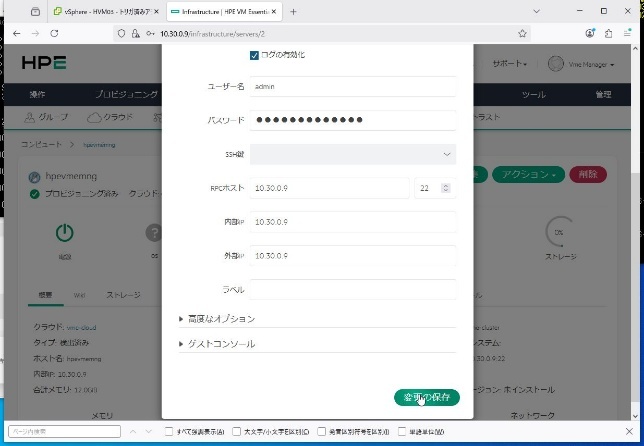Click the user avatar icon in header

point(556,64)
